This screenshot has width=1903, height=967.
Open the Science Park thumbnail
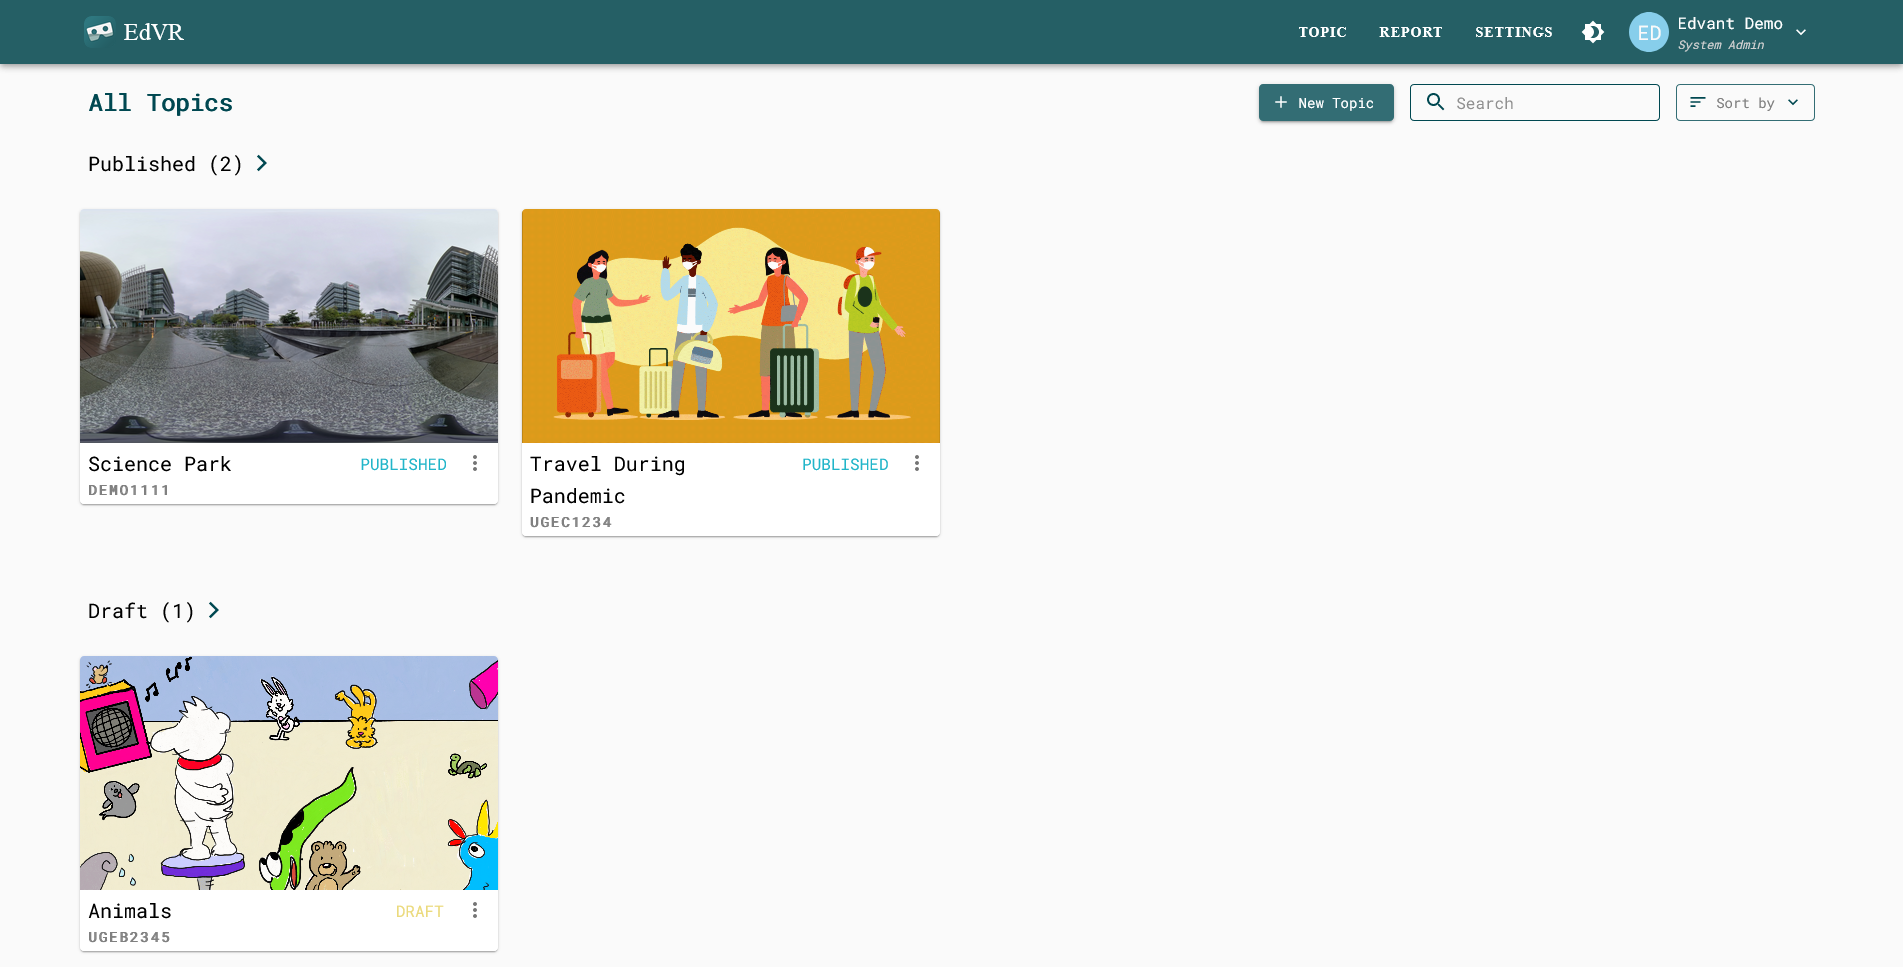tap(289, 326)
